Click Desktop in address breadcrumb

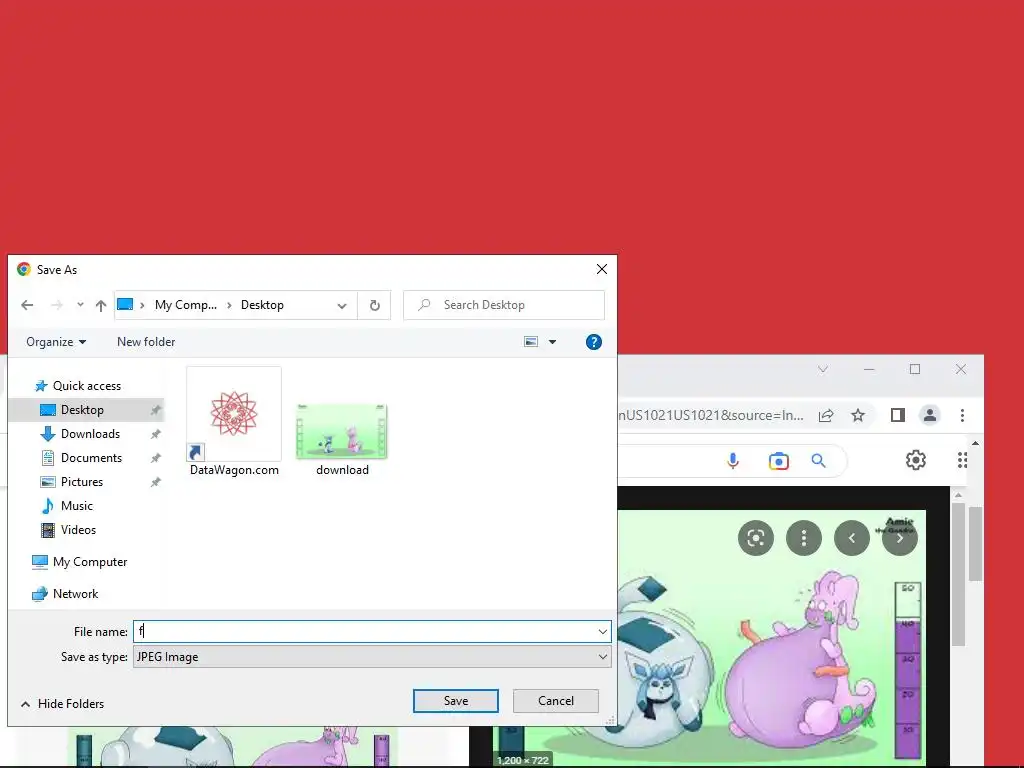click(x=262, y=305)
